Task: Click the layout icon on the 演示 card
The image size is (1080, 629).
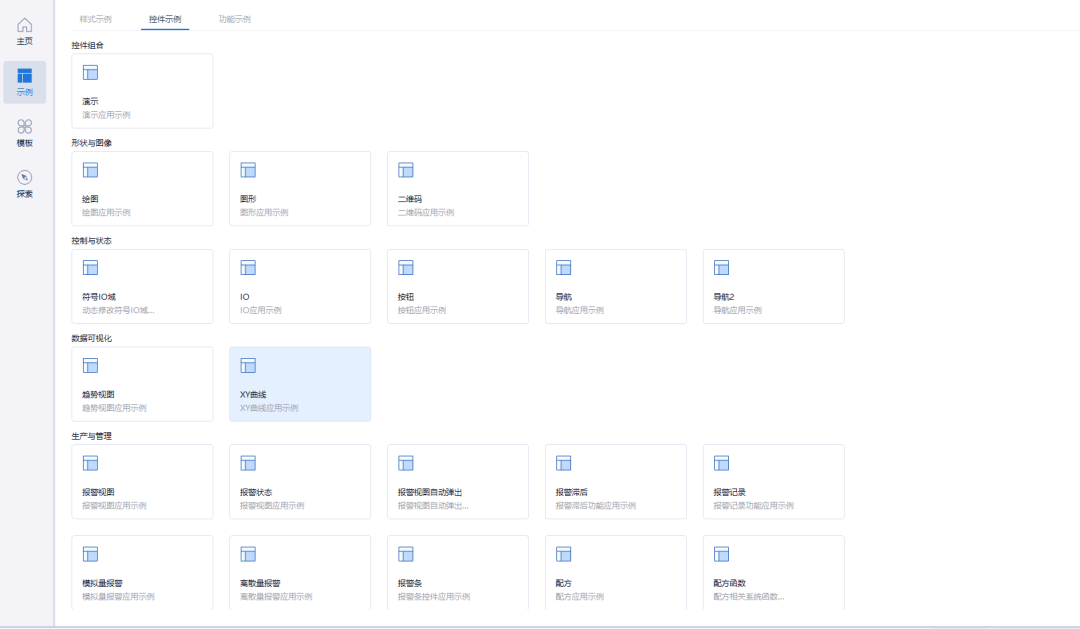Action: pyautogui.click(x=90, y=72)
